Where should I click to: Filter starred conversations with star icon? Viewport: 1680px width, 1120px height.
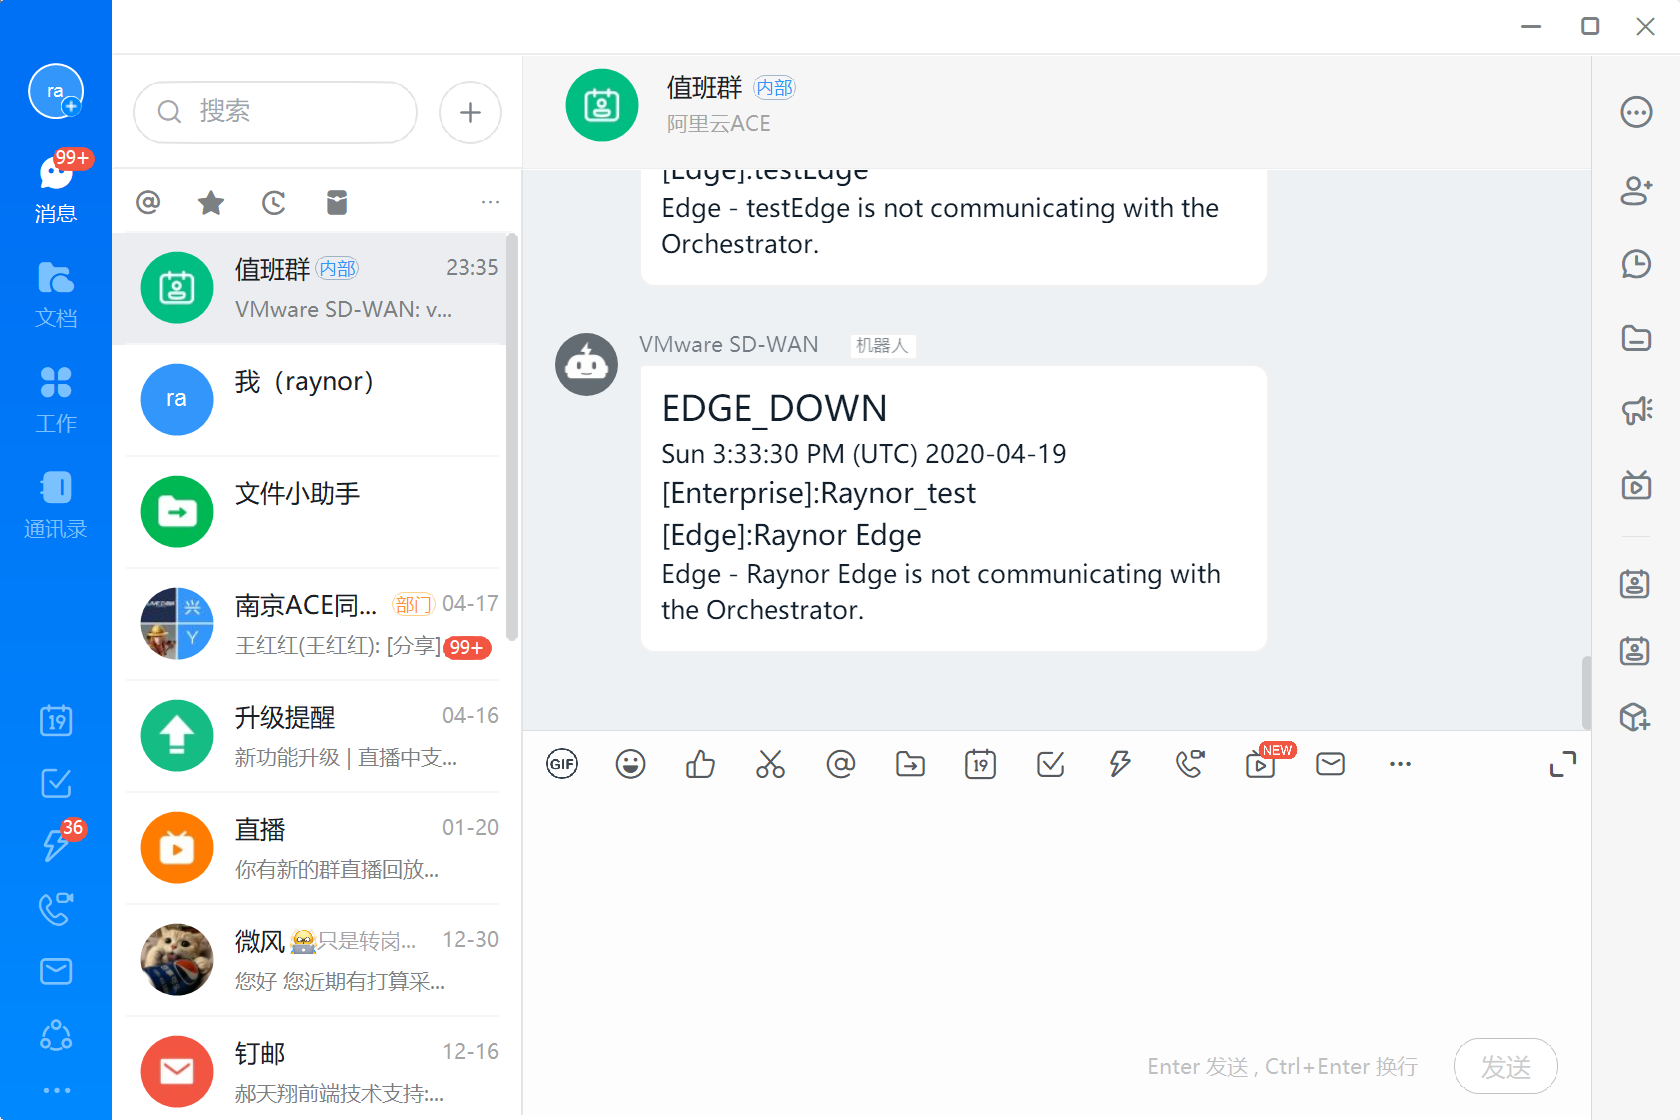tap(211, 203)
